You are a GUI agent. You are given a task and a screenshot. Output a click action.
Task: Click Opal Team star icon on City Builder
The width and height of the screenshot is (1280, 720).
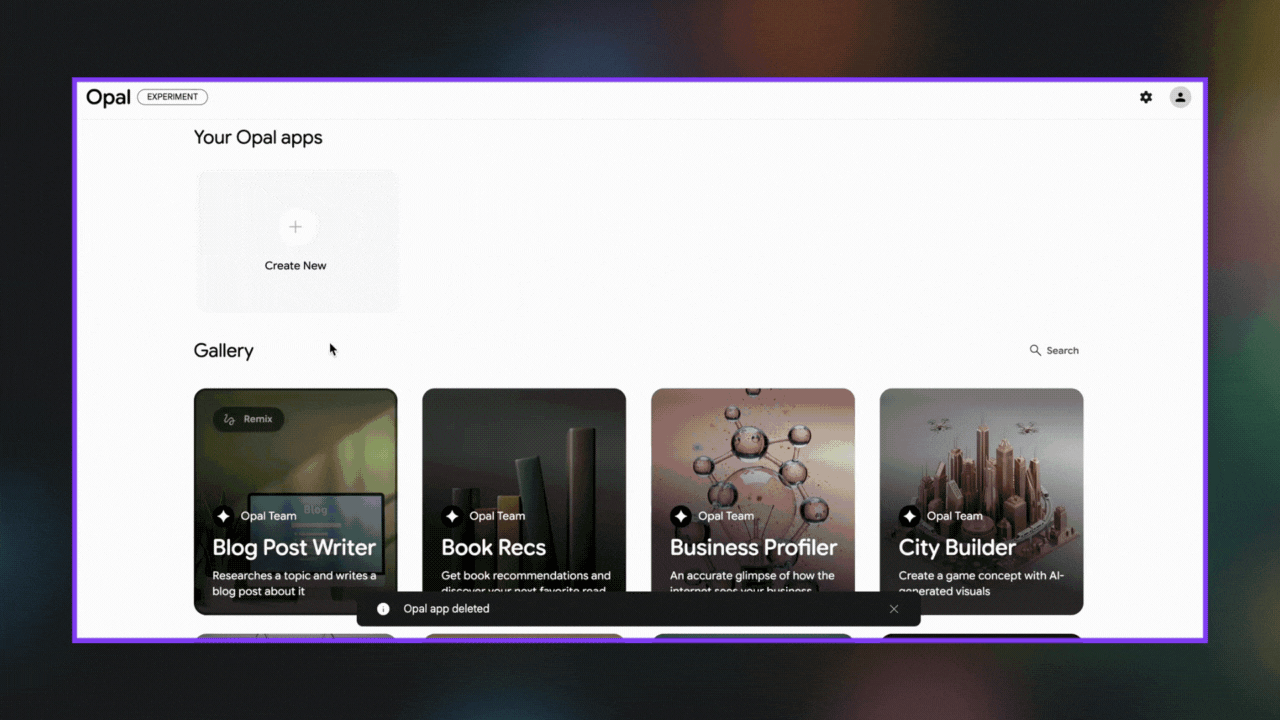[909, 516]
